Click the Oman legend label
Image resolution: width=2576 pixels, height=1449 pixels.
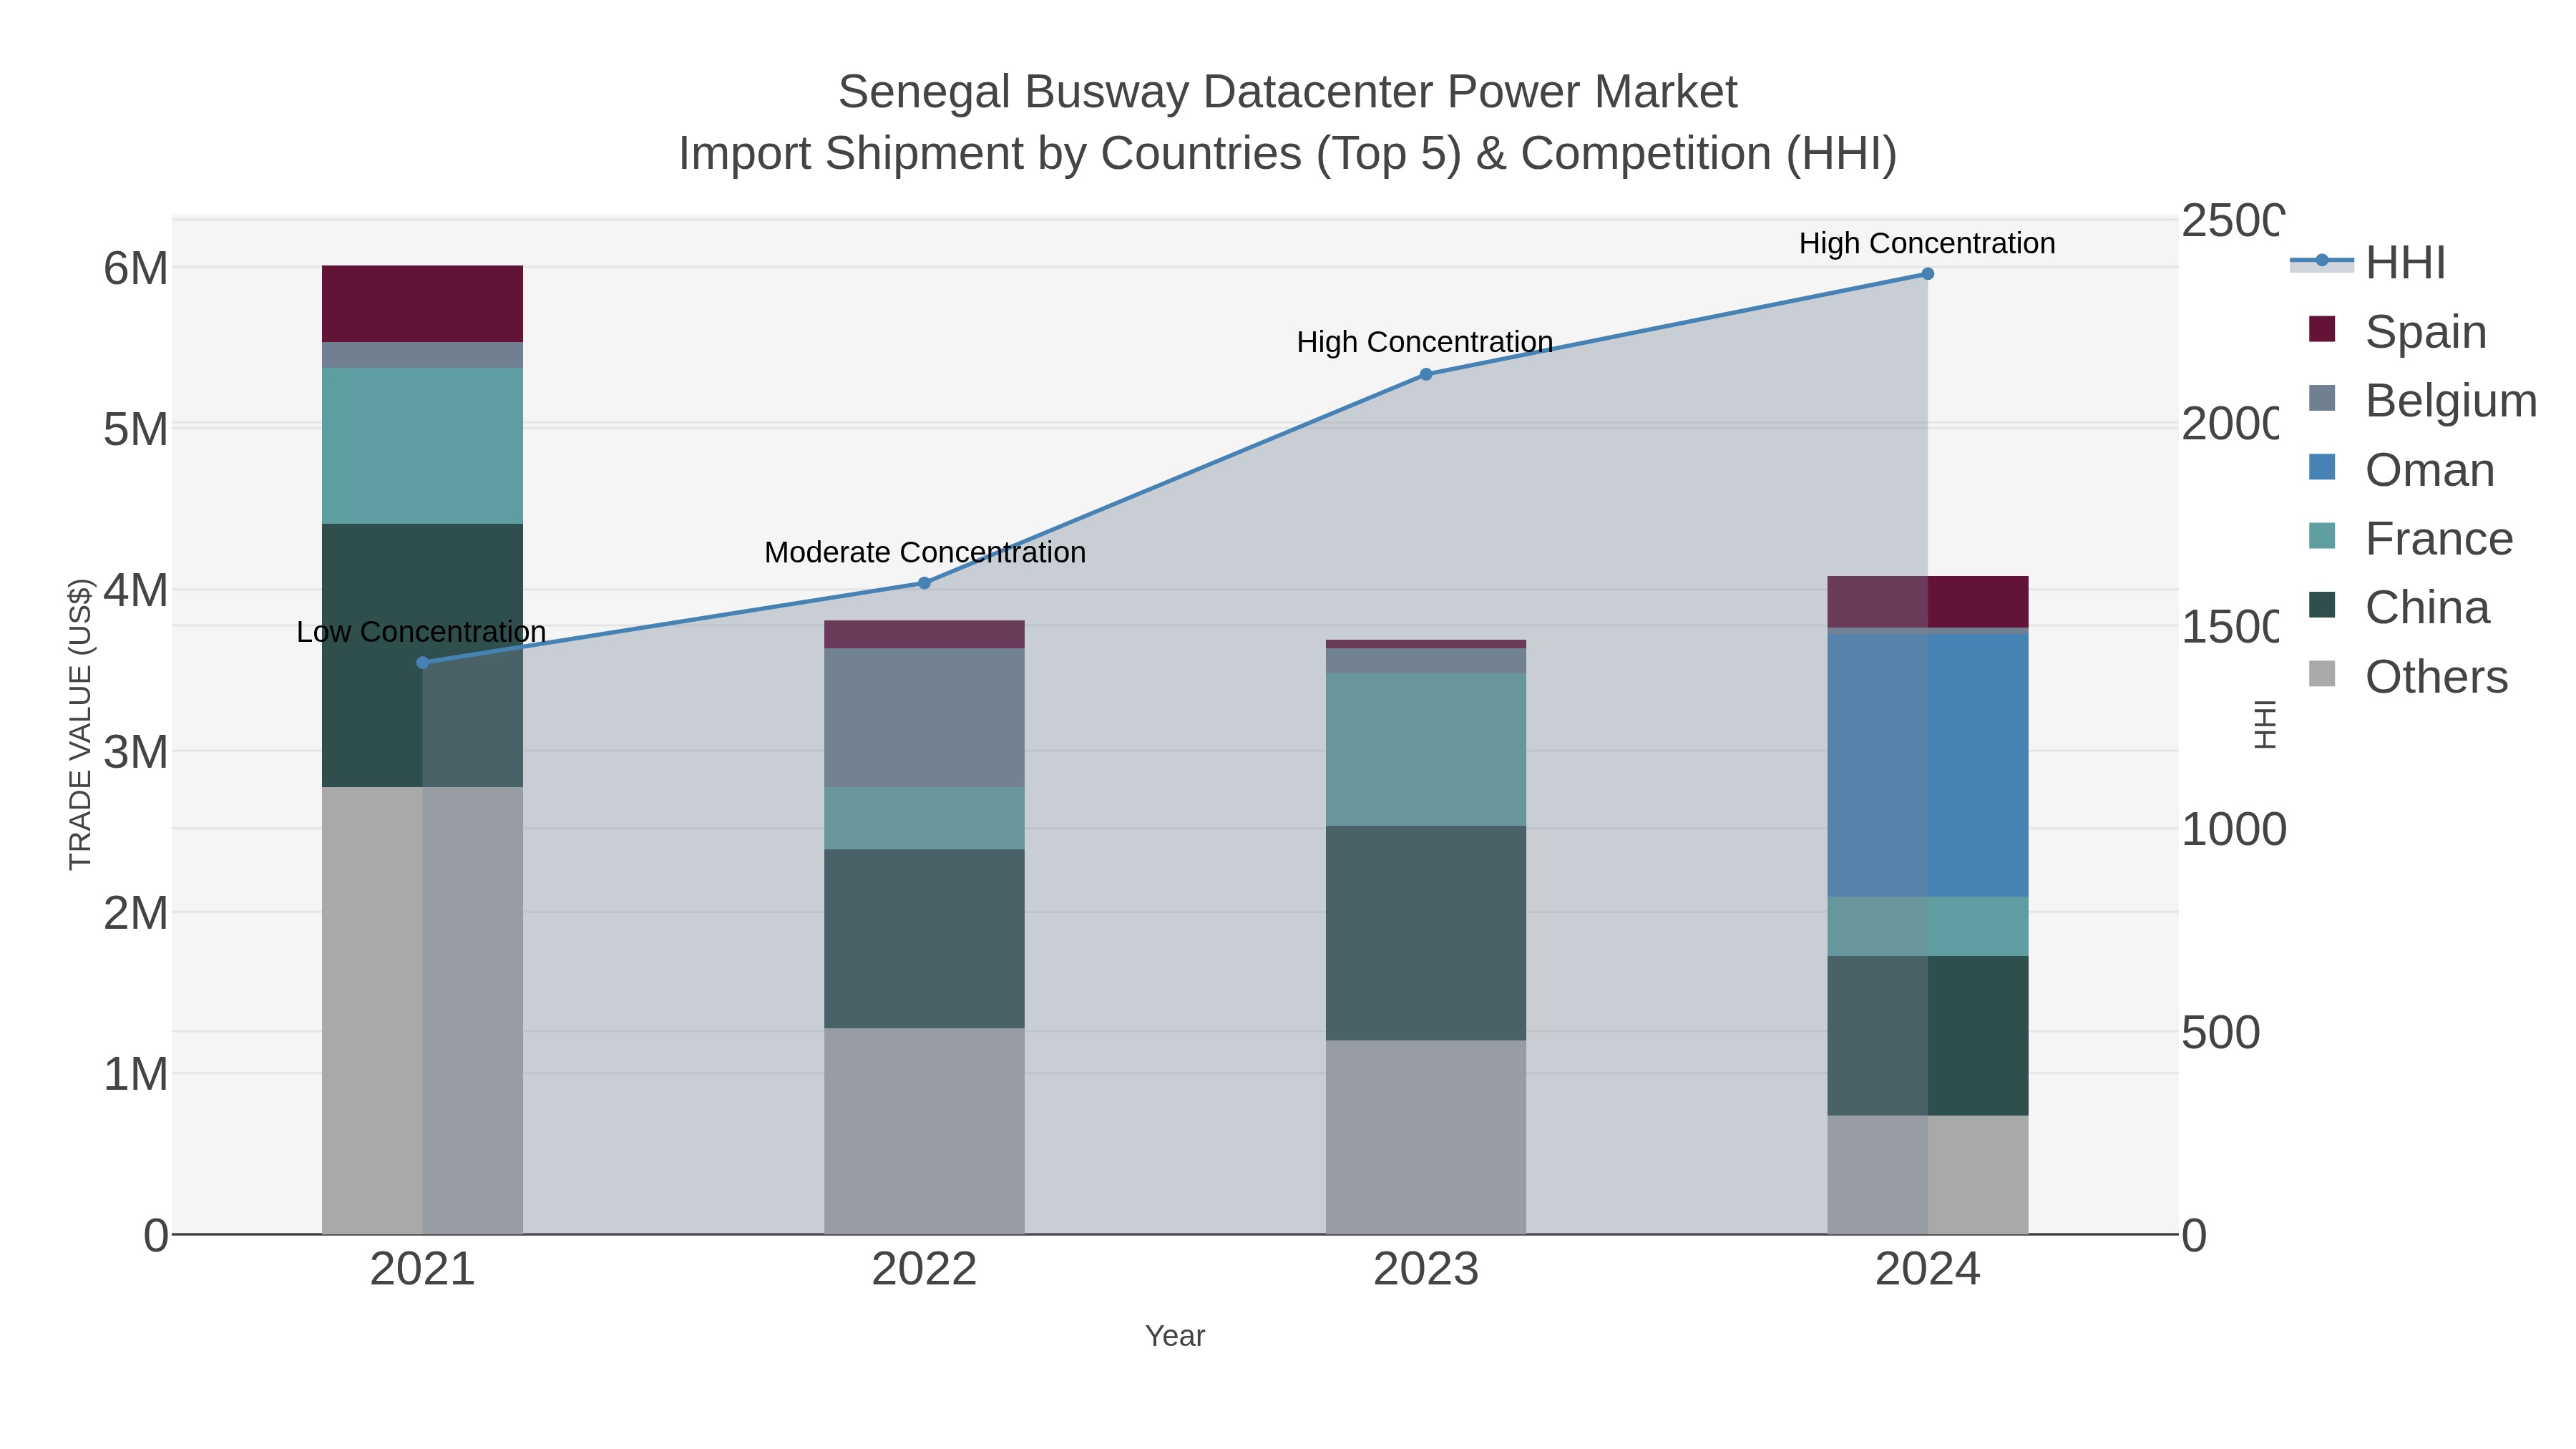2430,469
